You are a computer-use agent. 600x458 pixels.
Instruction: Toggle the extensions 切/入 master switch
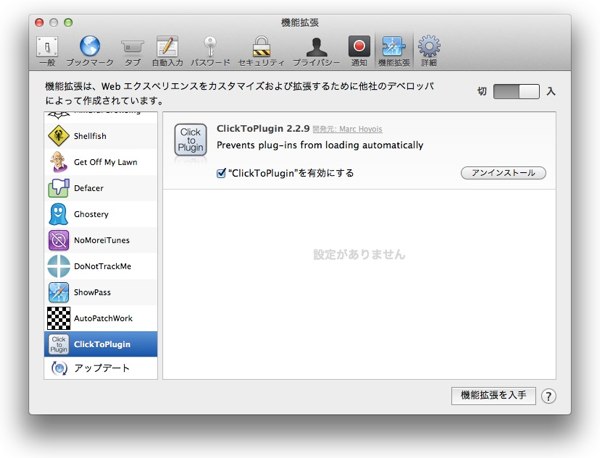click(516, 92)
